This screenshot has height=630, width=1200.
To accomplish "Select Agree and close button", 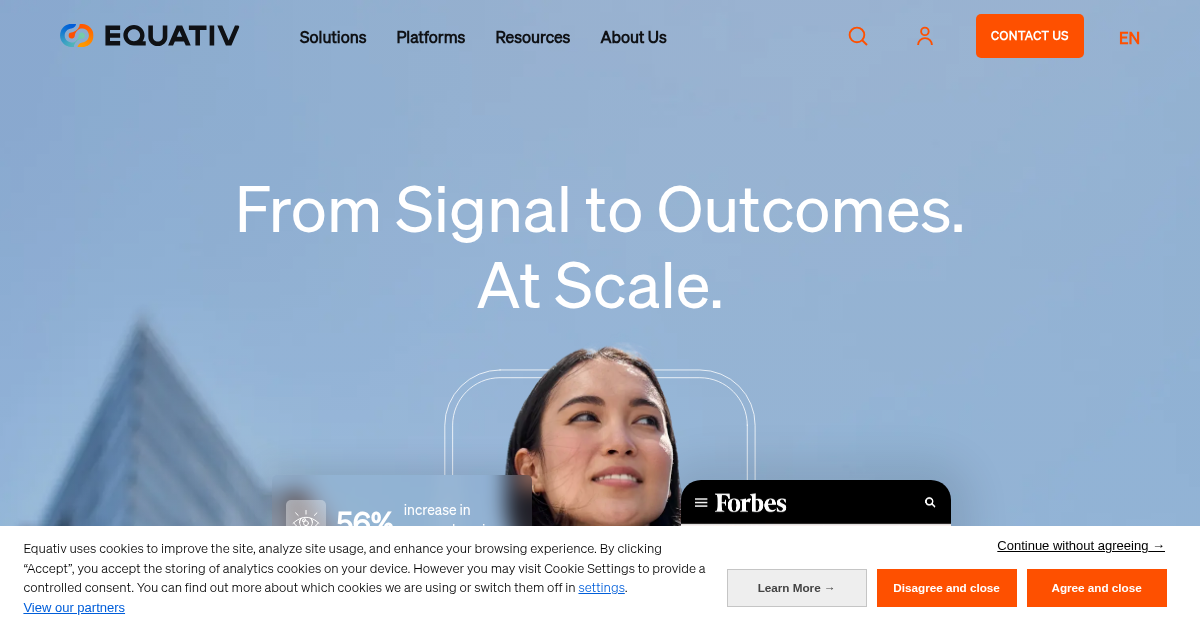I will pyautogui.click(x=1097, y=588).
